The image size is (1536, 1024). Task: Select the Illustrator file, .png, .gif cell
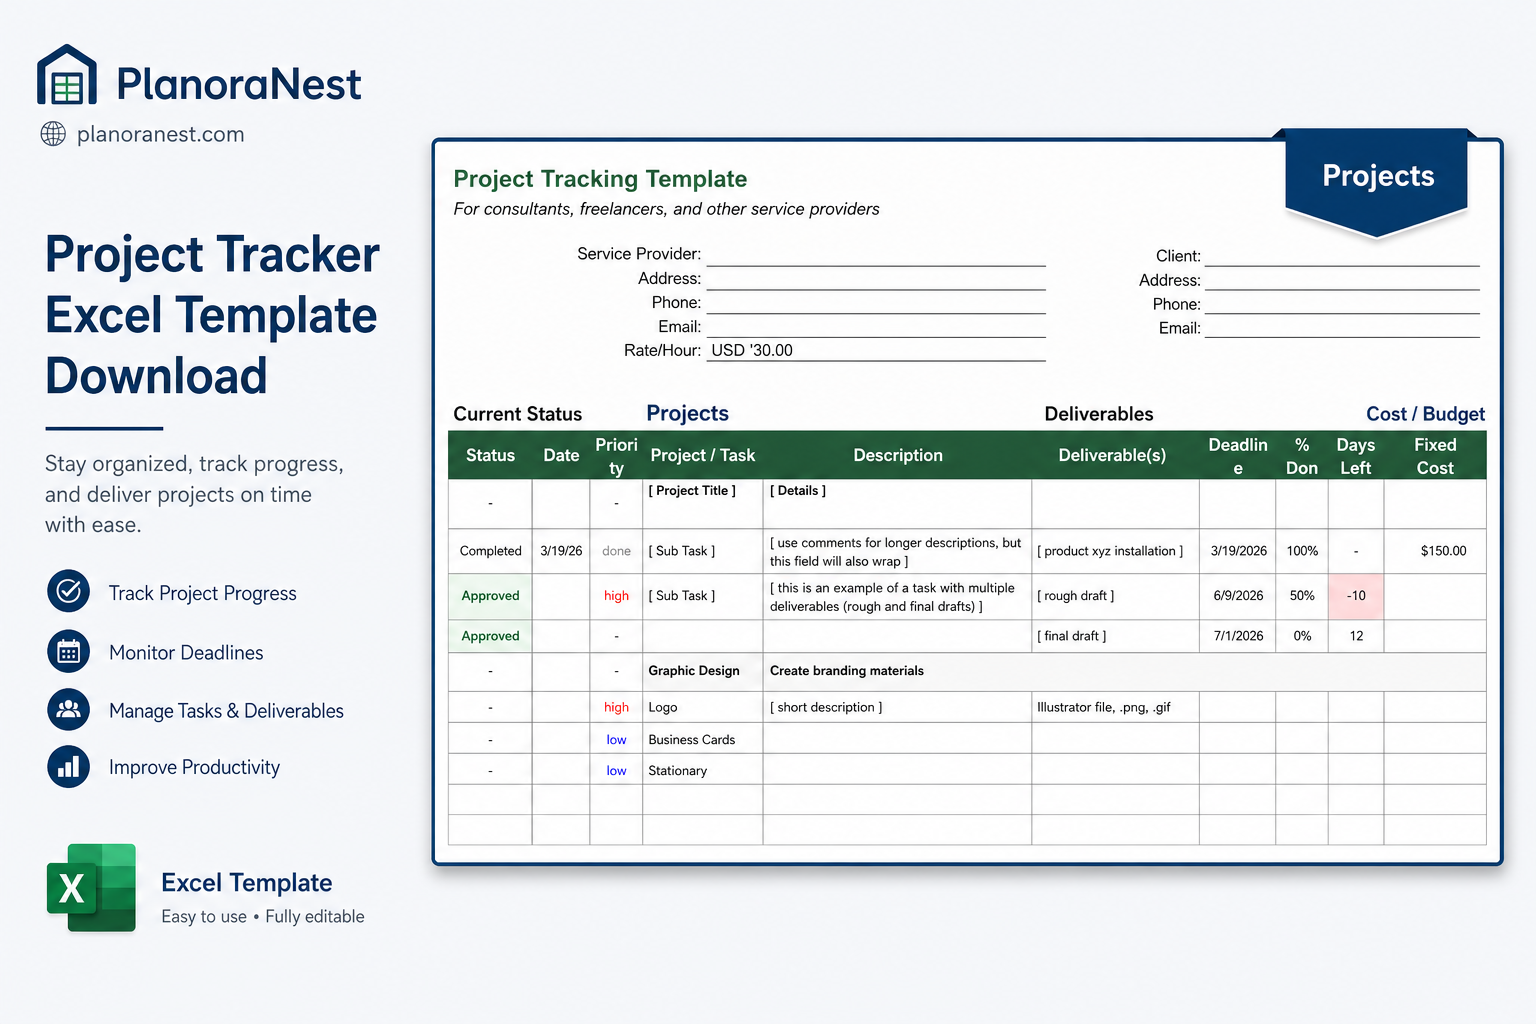pyautogui.click(x=1115, y=707)
